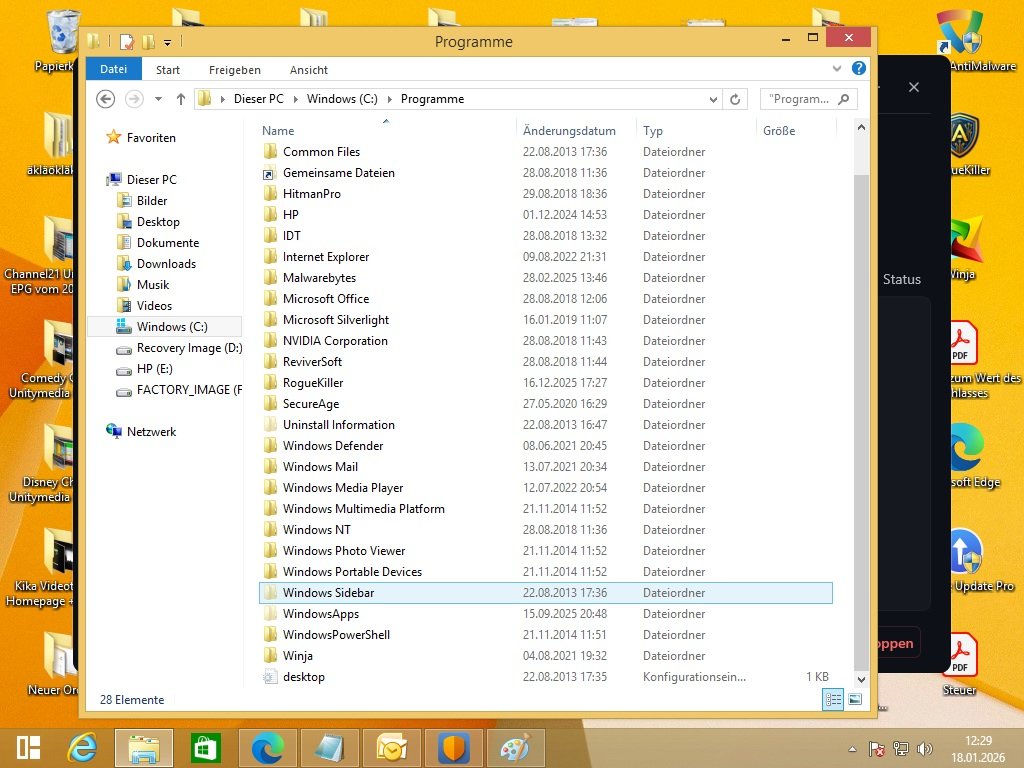Switch to the Start ribbon tab

tap(168, 70)
